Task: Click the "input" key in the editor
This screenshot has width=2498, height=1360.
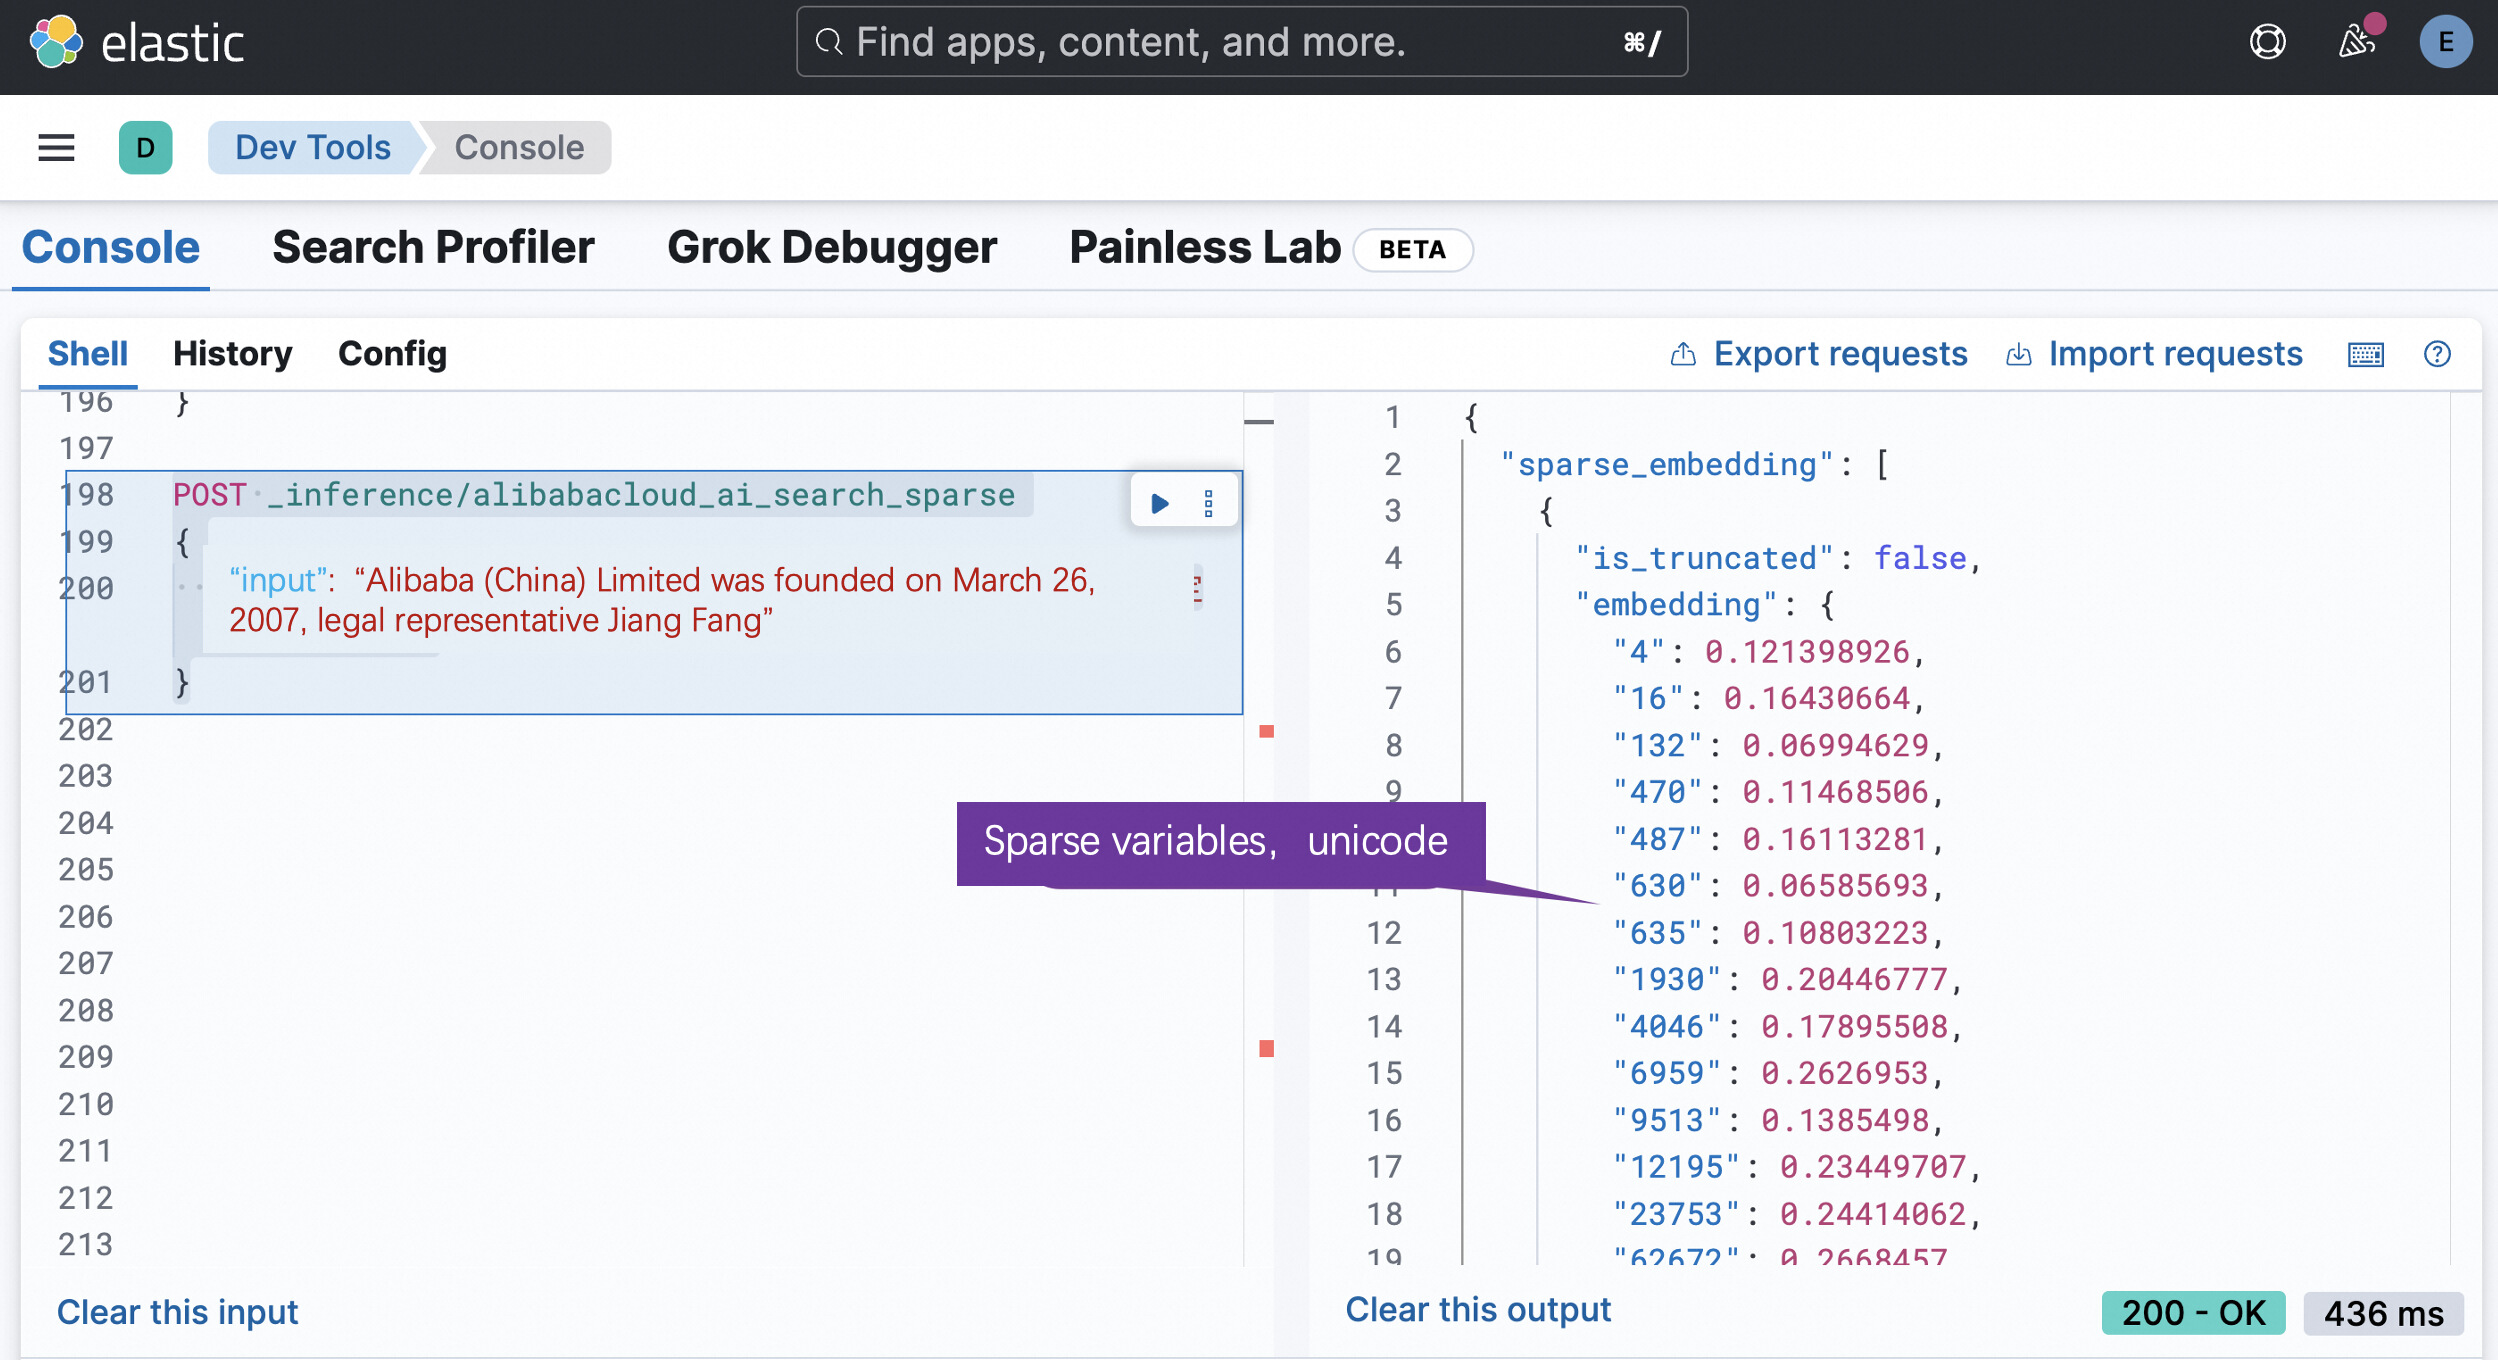Action: [281, 580]
